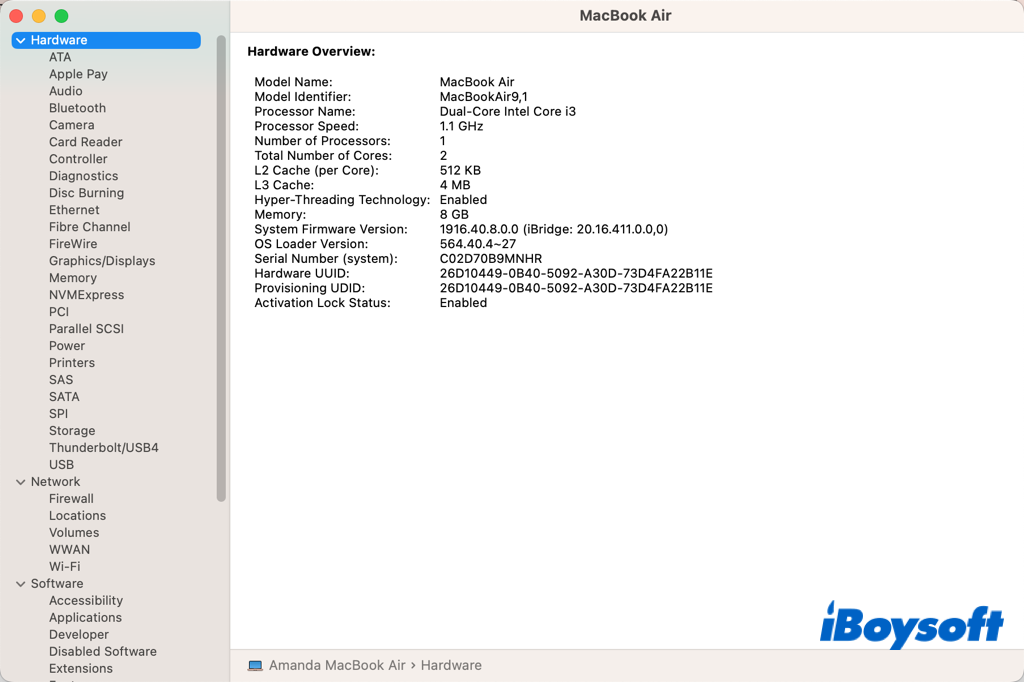Select USB in the sidebar
Viewport: 1024px width, 682px height.
point(61,465)
